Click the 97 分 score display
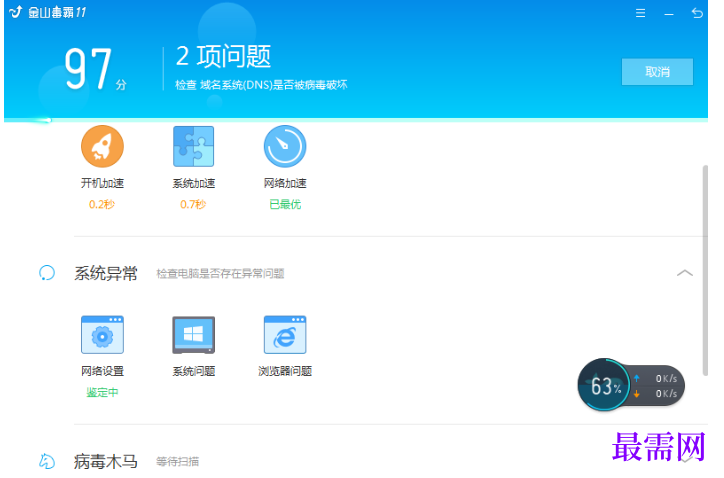Viewport: 724px width, 478px height. [x=95, y=69]
